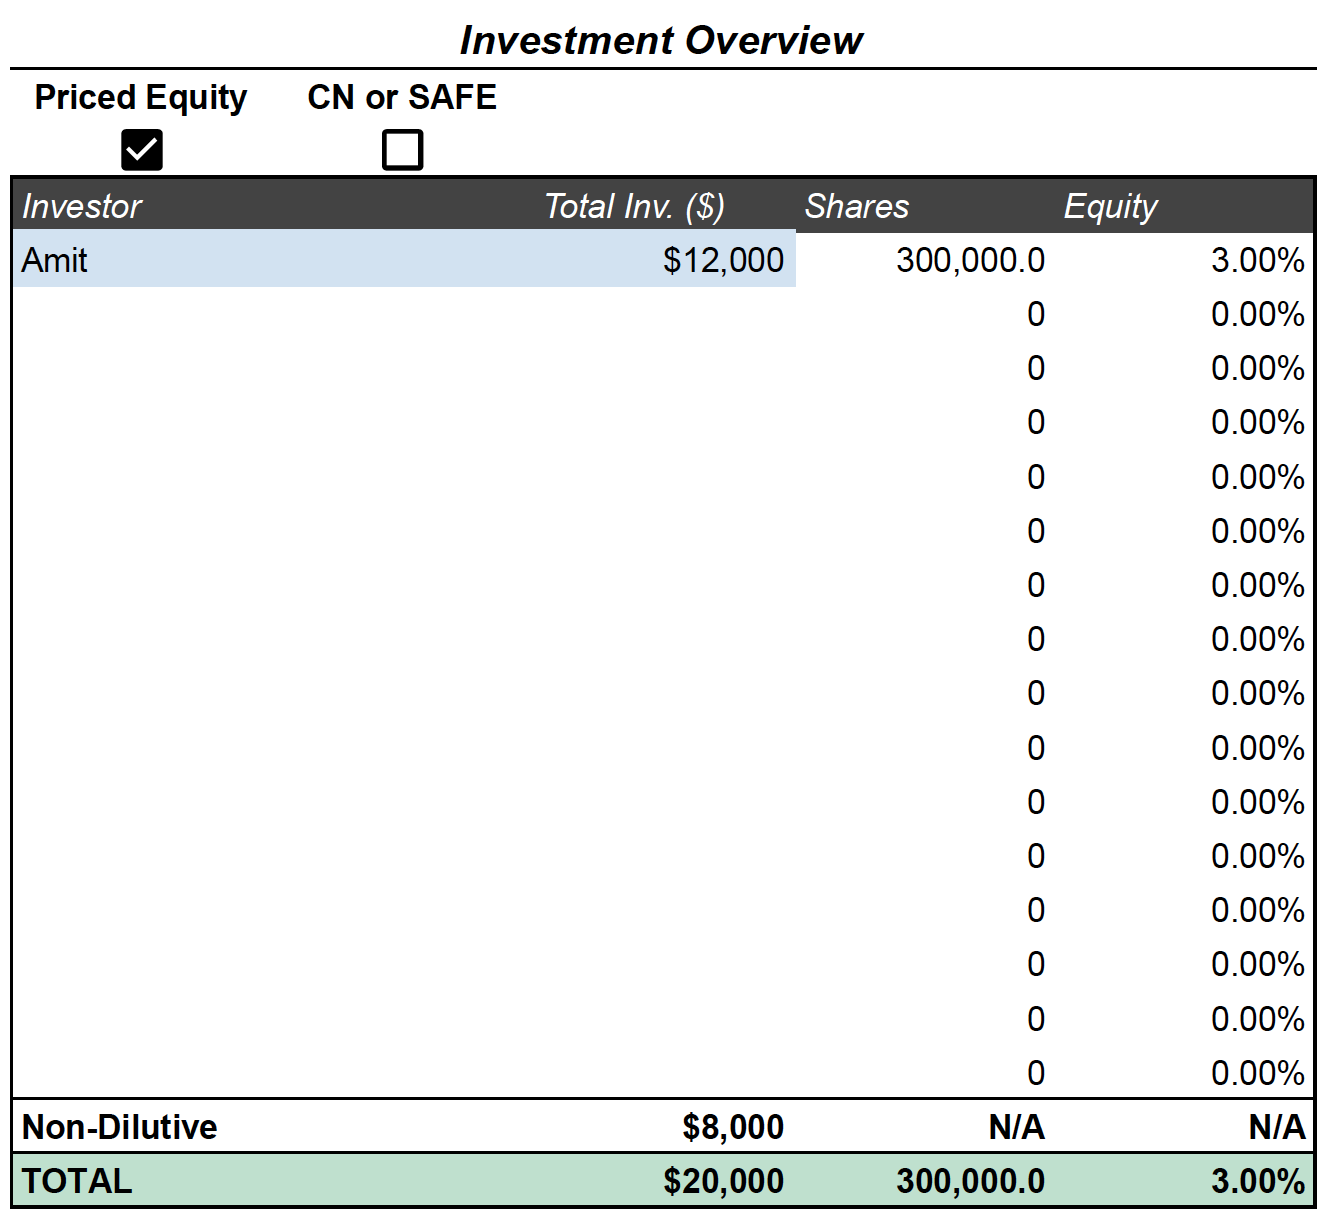Screen dimensions: 1334x1226
Task: Click the $20,000 total investment cell
Action: point(723,1181)
